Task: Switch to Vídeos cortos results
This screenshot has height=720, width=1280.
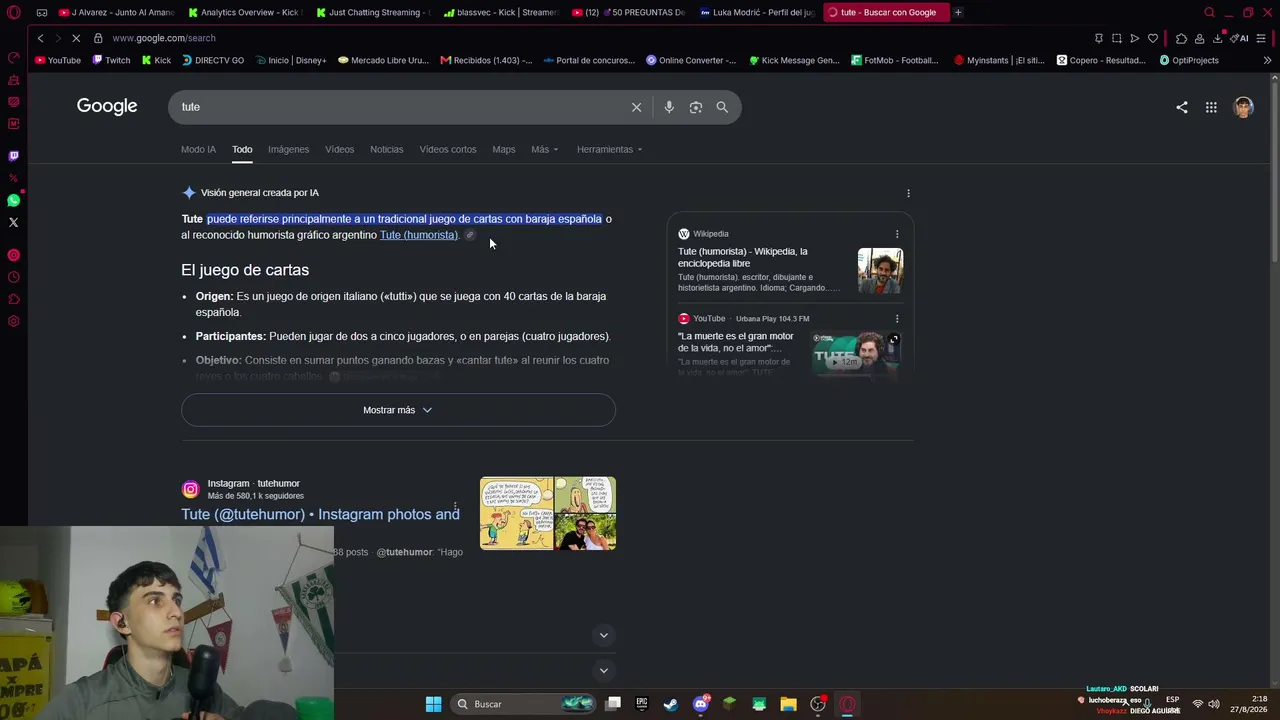Action: tap(448, 149)
